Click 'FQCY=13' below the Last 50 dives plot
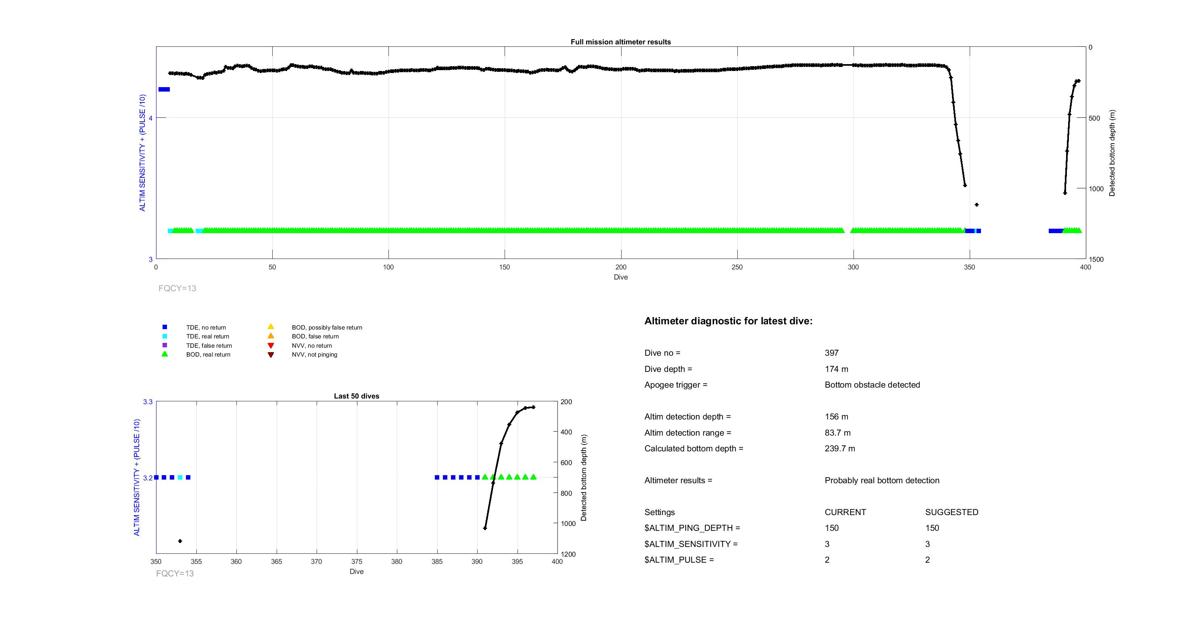1200x622 pixels. pos(174,574)
